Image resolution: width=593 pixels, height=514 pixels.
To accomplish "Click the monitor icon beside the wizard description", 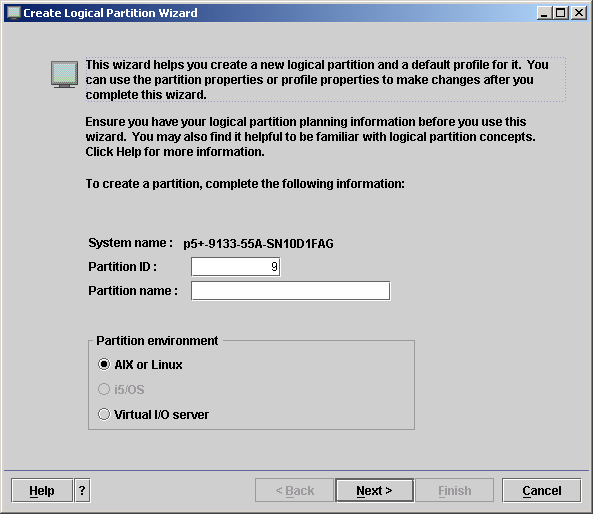I will tap(64, 74).
